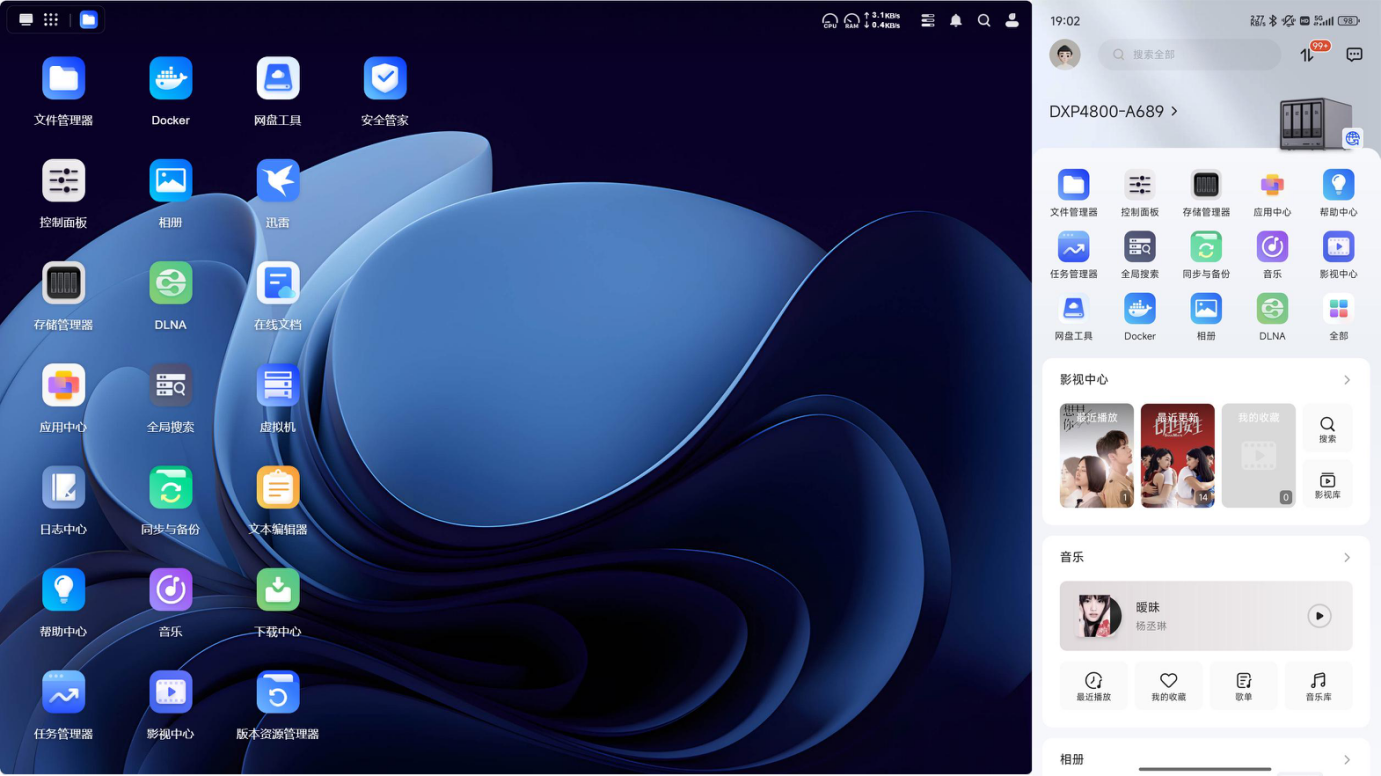Tap 同步与备份 in the mobile app grid
The height and width of the screenshot is (776, 1381).
(x=1206, y=247)
